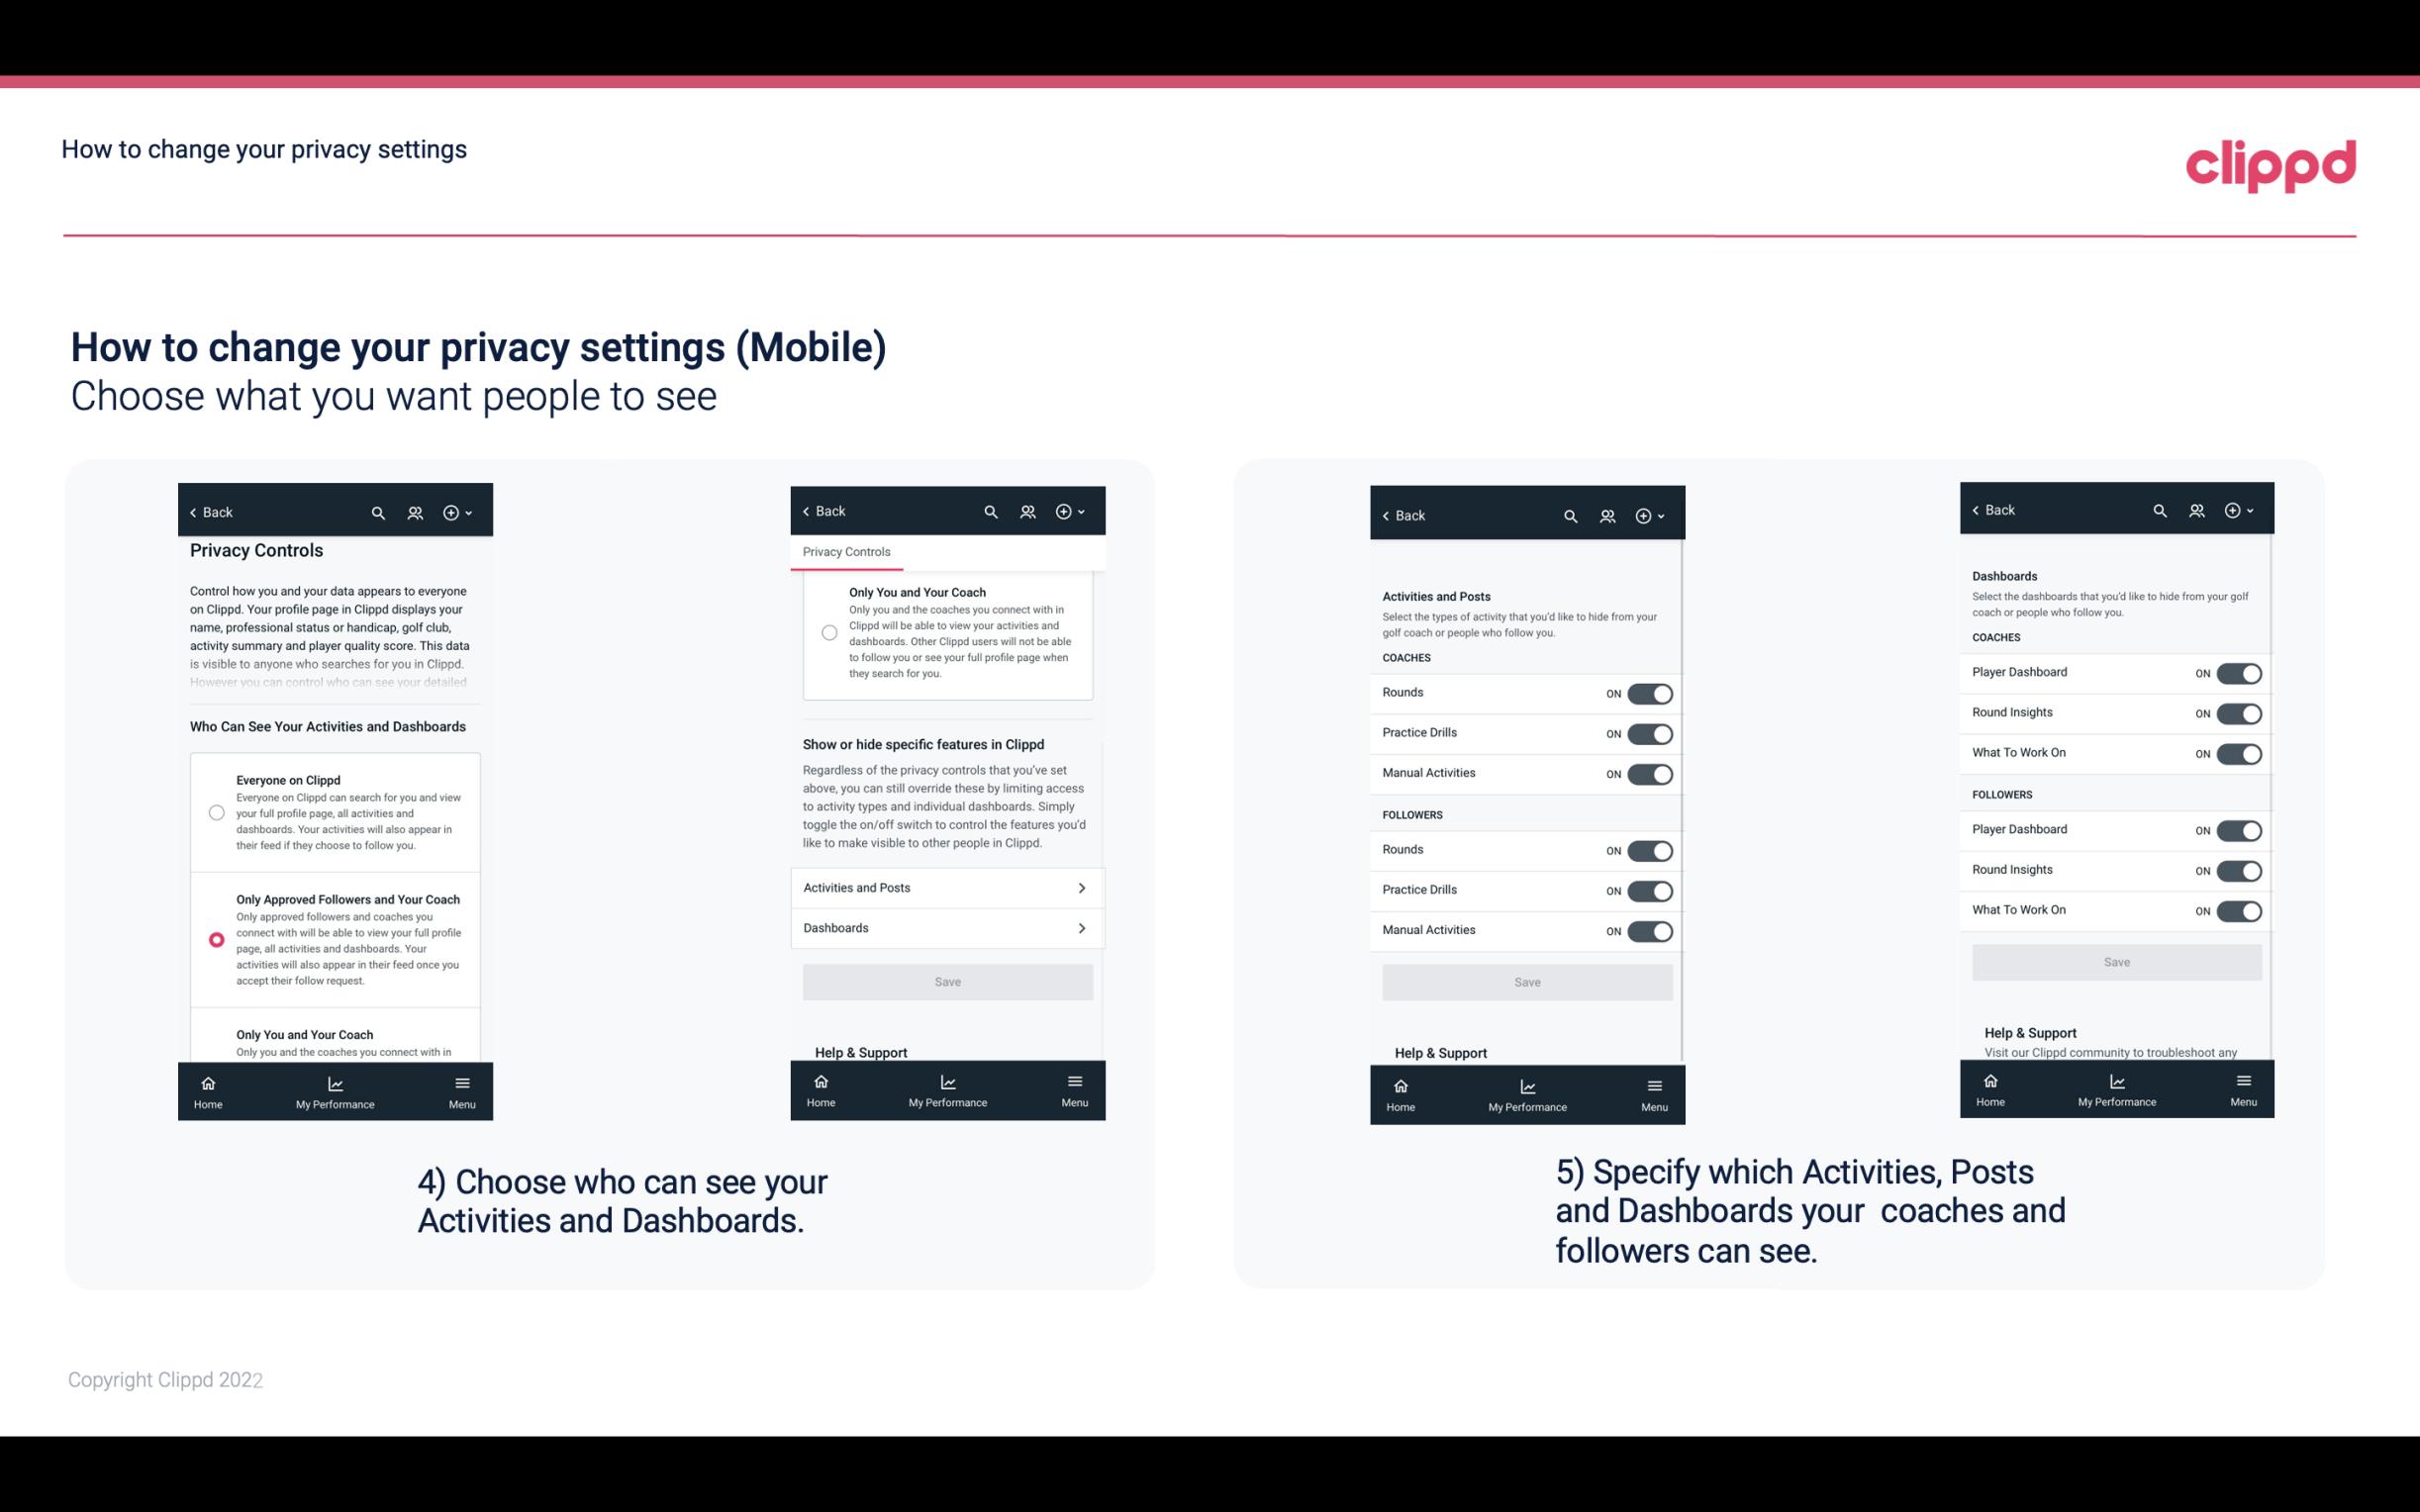The width and height of the screenshot is (2420, 1512).
Task: Click Save button on Dashboards screen
Action: 2115,962
